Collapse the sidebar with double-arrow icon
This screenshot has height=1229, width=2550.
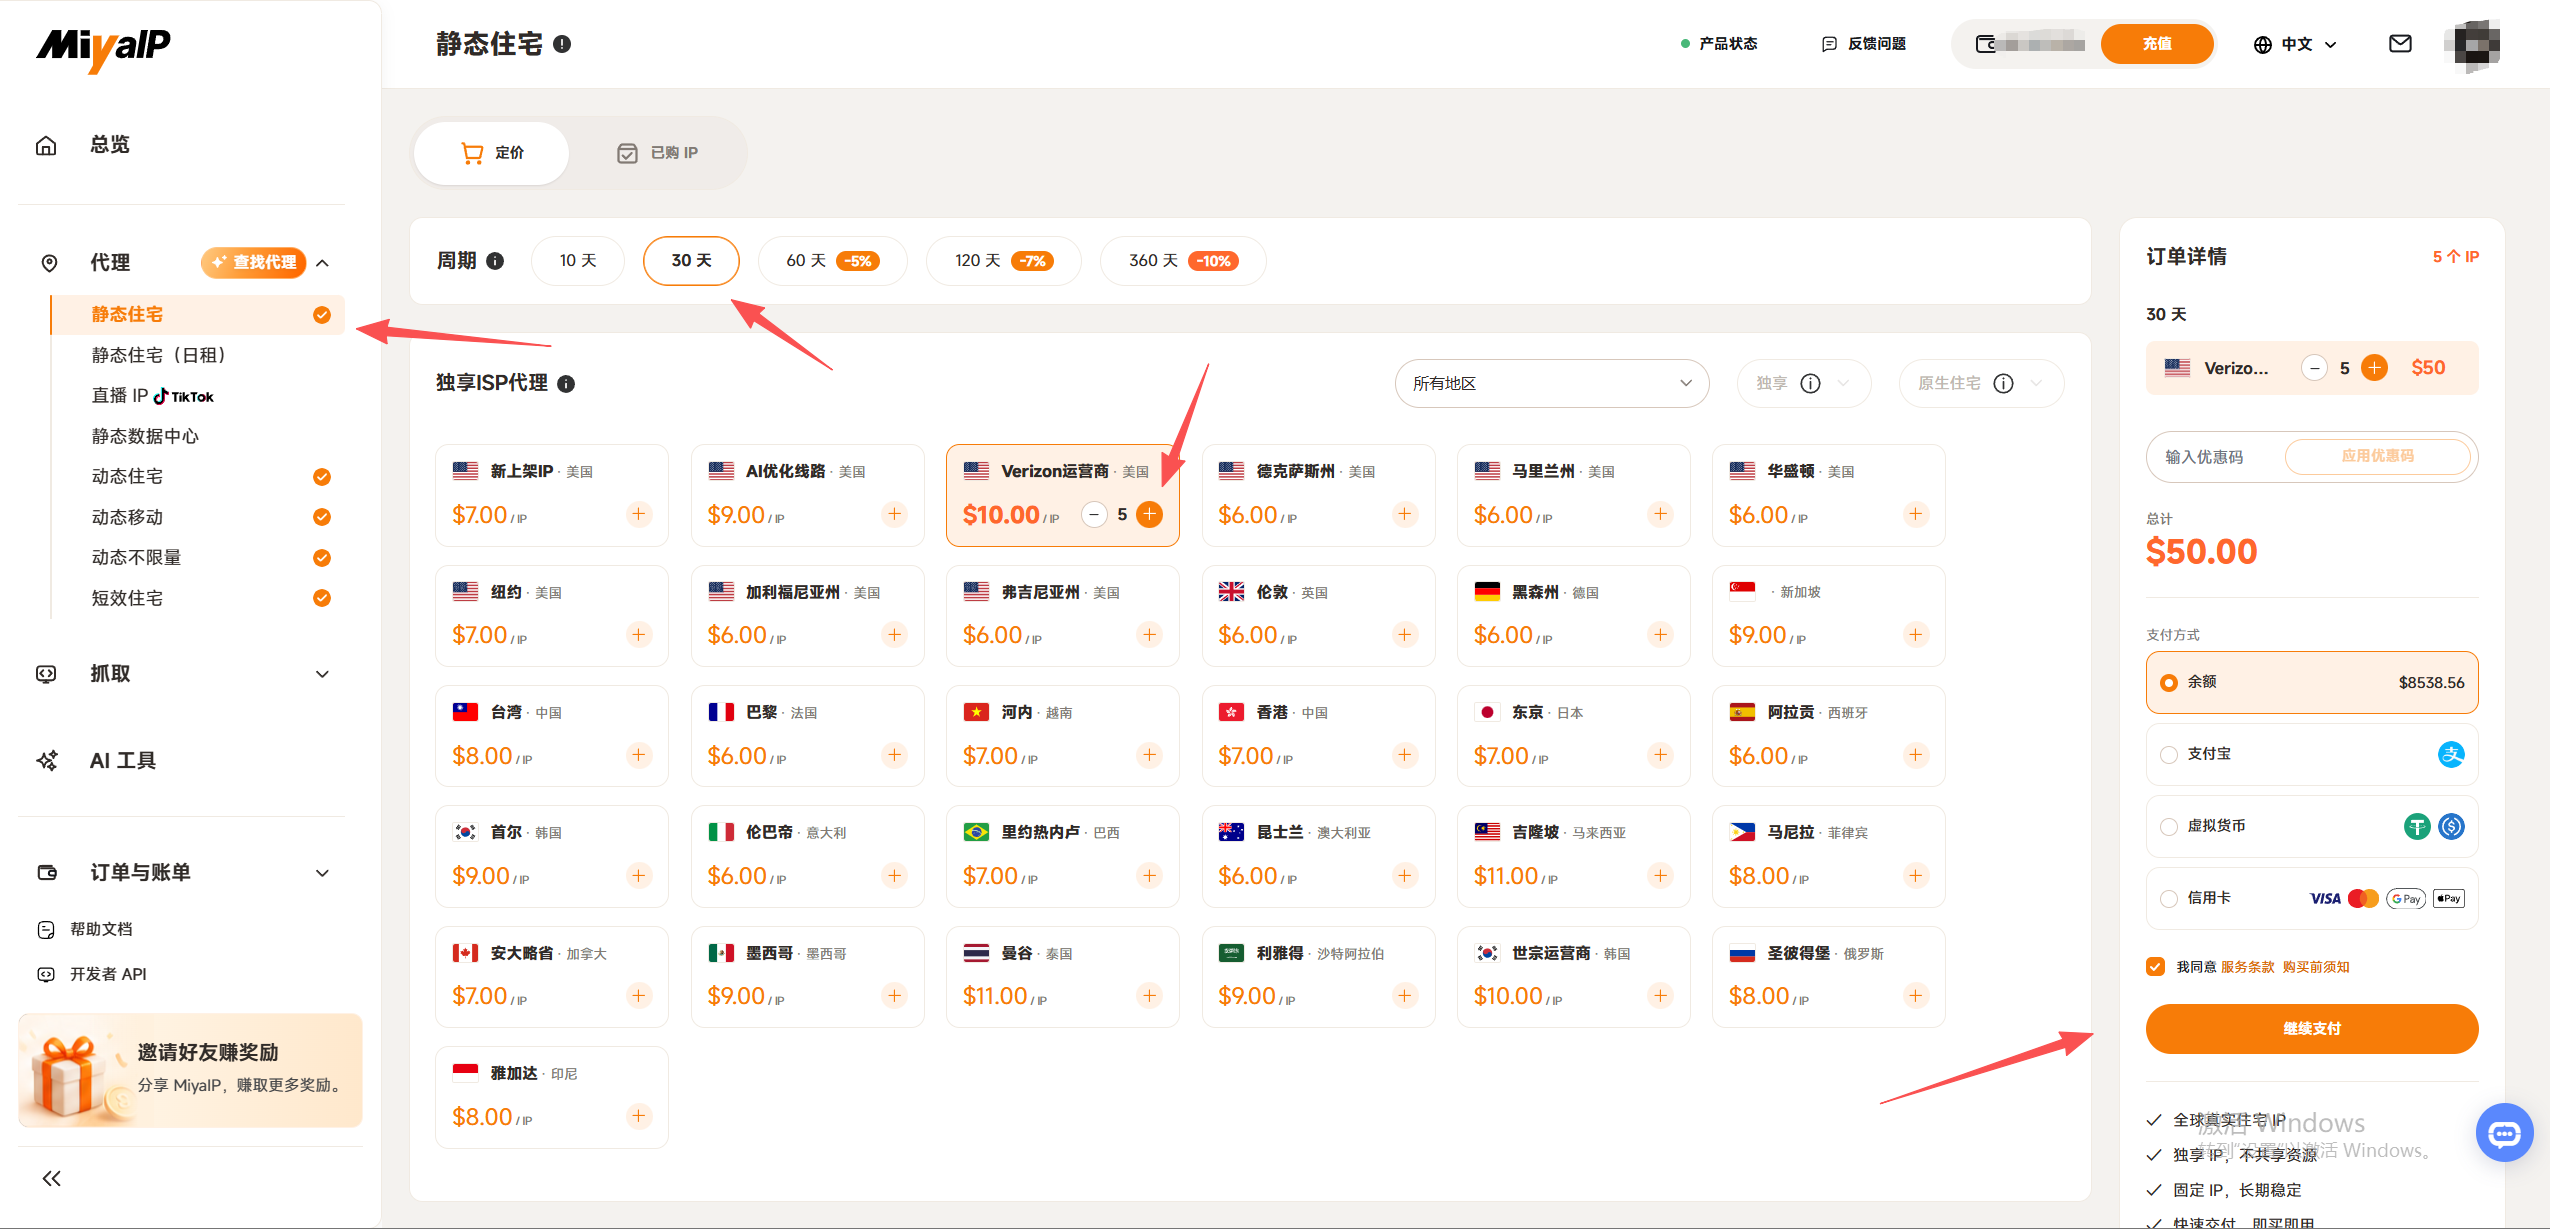pyautogui.click(x=52, y=1178)
